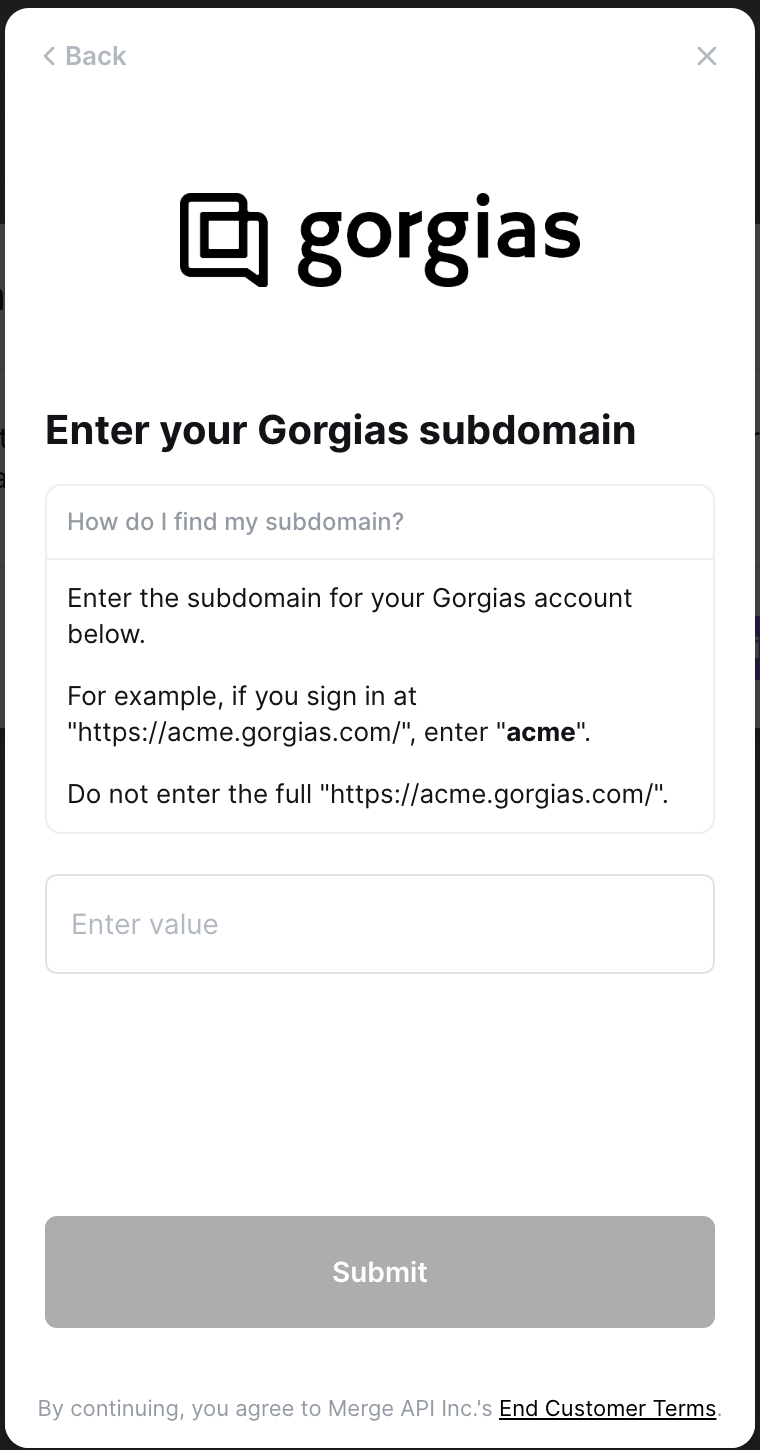Click the example URL before 'enter "acme"'
Viewport: 760px width, 1450px height.
click(x=241, y=732)
